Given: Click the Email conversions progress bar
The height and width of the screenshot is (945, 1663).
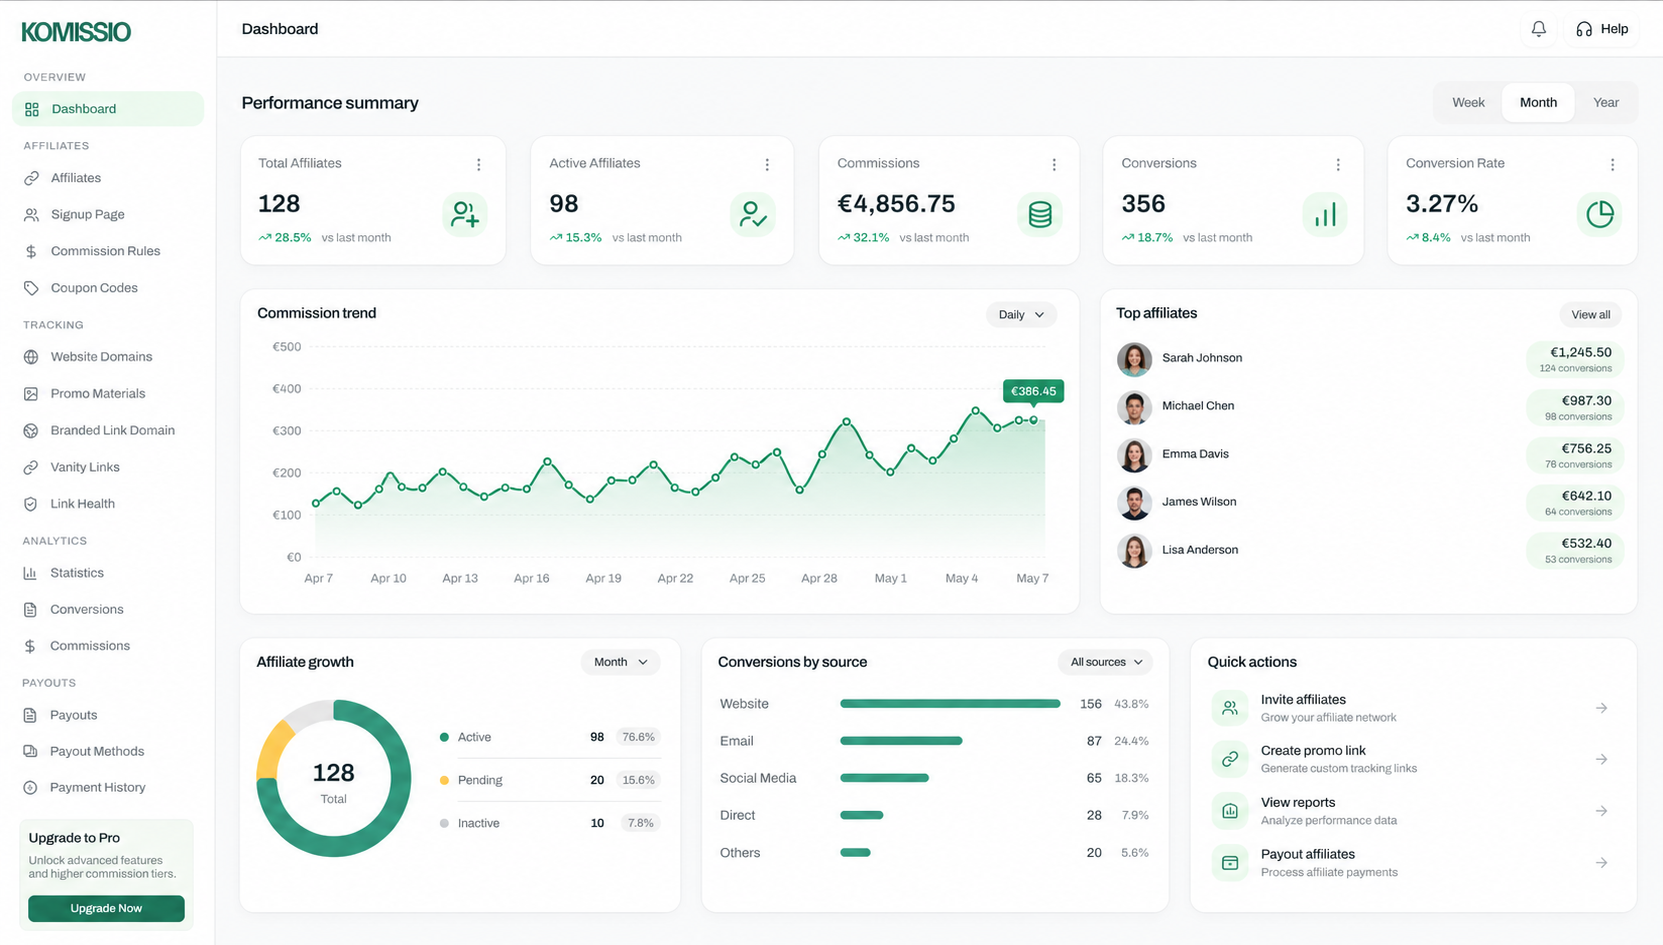Looking at the screenshot, I should [x=901, y=741].
